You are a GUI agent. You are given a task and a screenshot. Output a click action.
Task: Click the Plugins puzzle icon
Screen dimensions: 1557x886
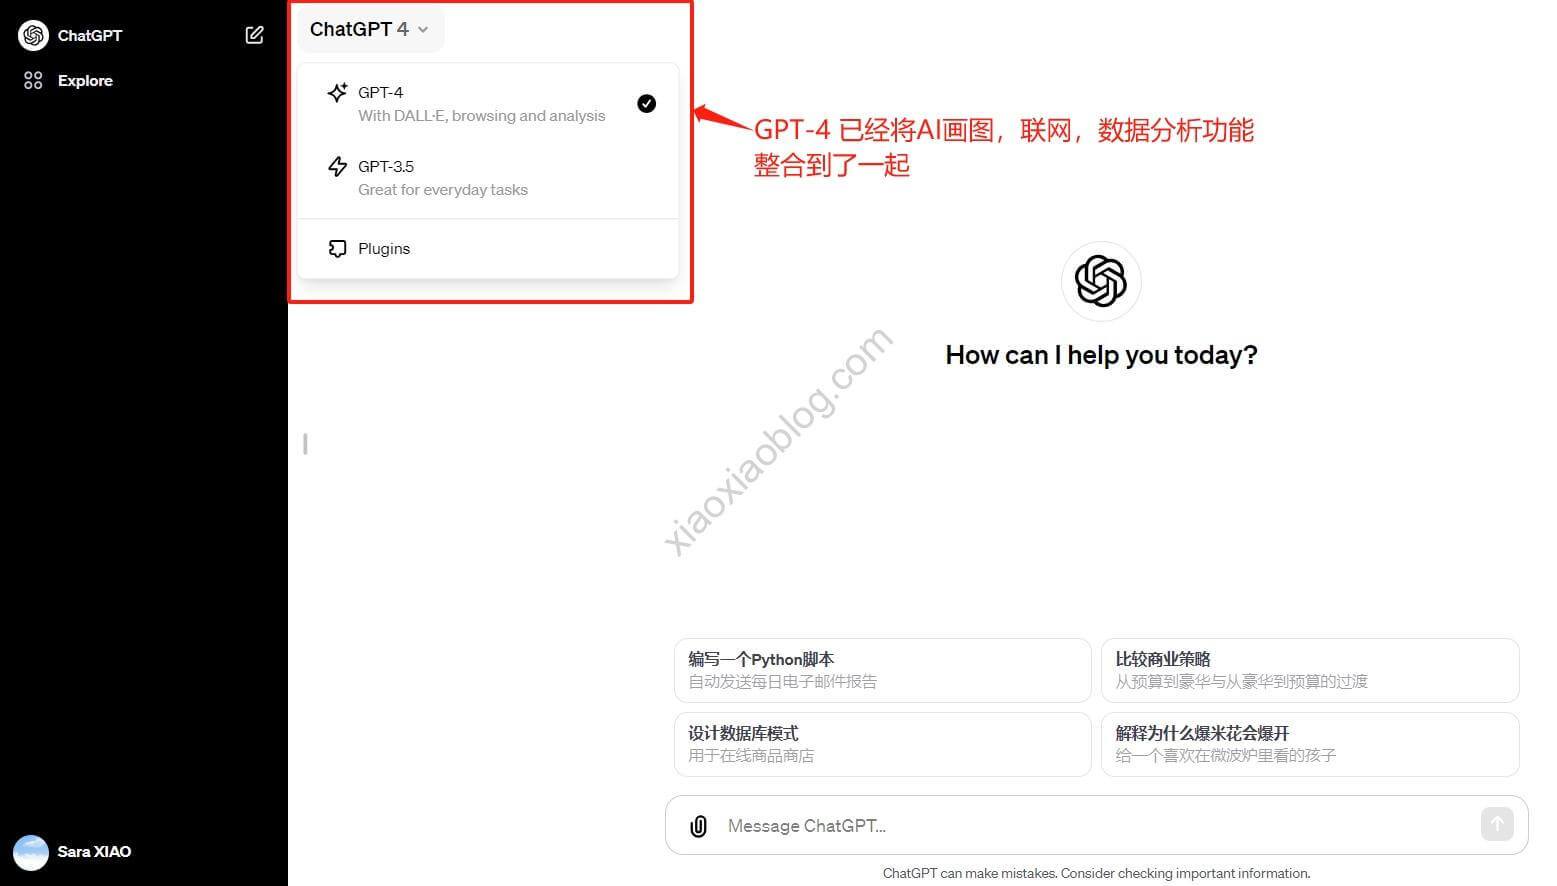coord(338,248)
